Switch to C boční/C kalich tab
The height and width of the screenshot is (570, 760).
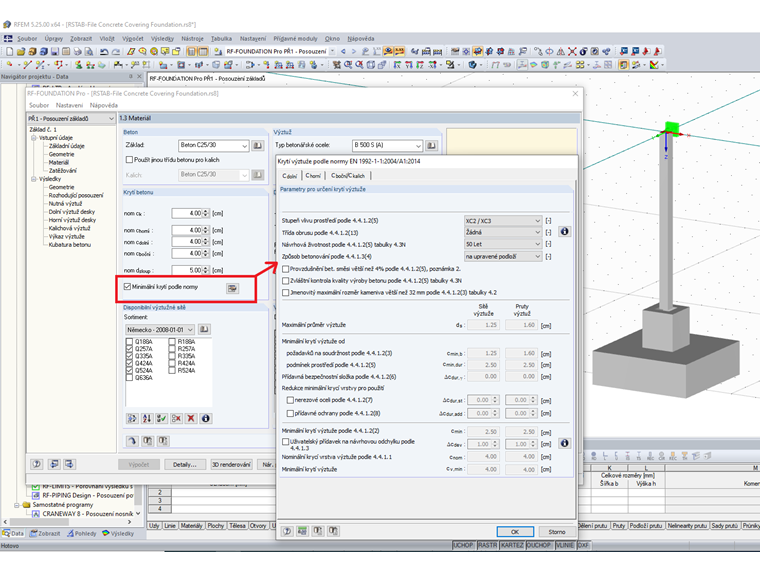(x=348, y=175)
